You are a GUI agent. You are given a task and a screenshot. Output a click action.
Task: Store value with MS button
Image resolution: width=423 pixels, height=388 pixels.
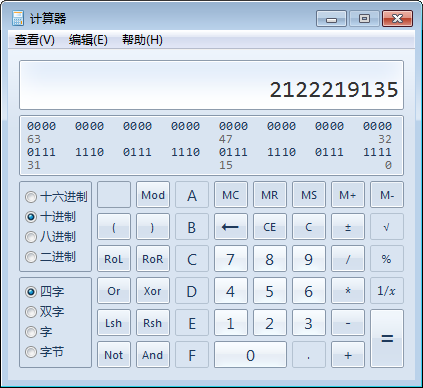[309, 195]
